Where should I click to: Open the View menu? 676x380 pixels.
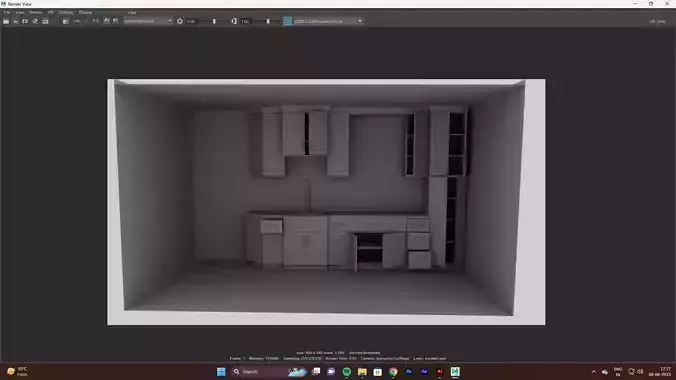20,13
